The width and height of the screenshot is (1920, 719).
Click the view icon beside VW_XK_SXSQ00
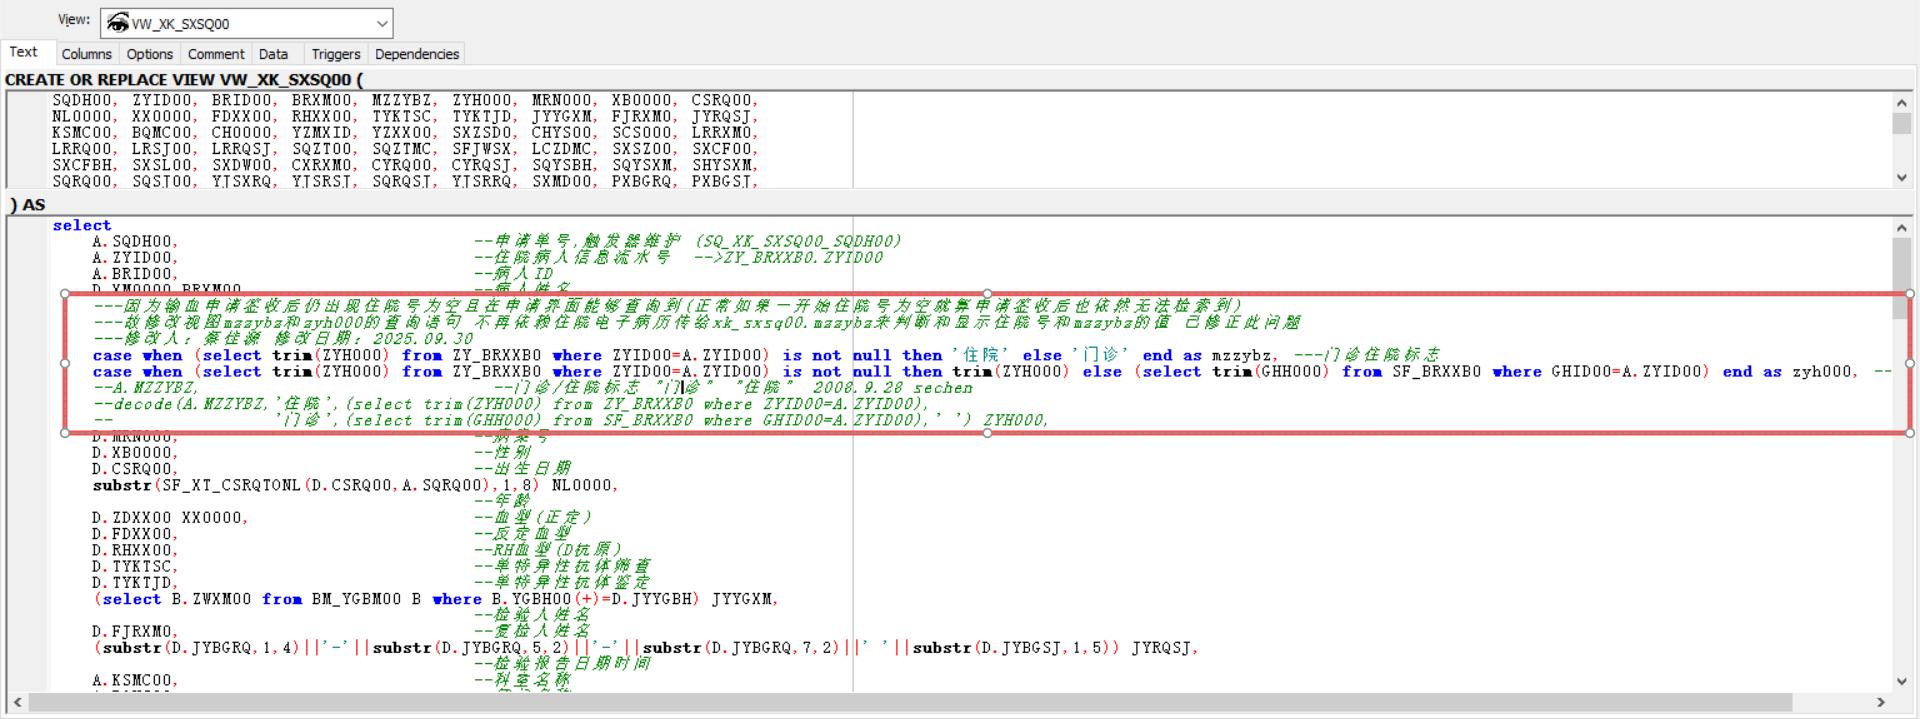118,23
